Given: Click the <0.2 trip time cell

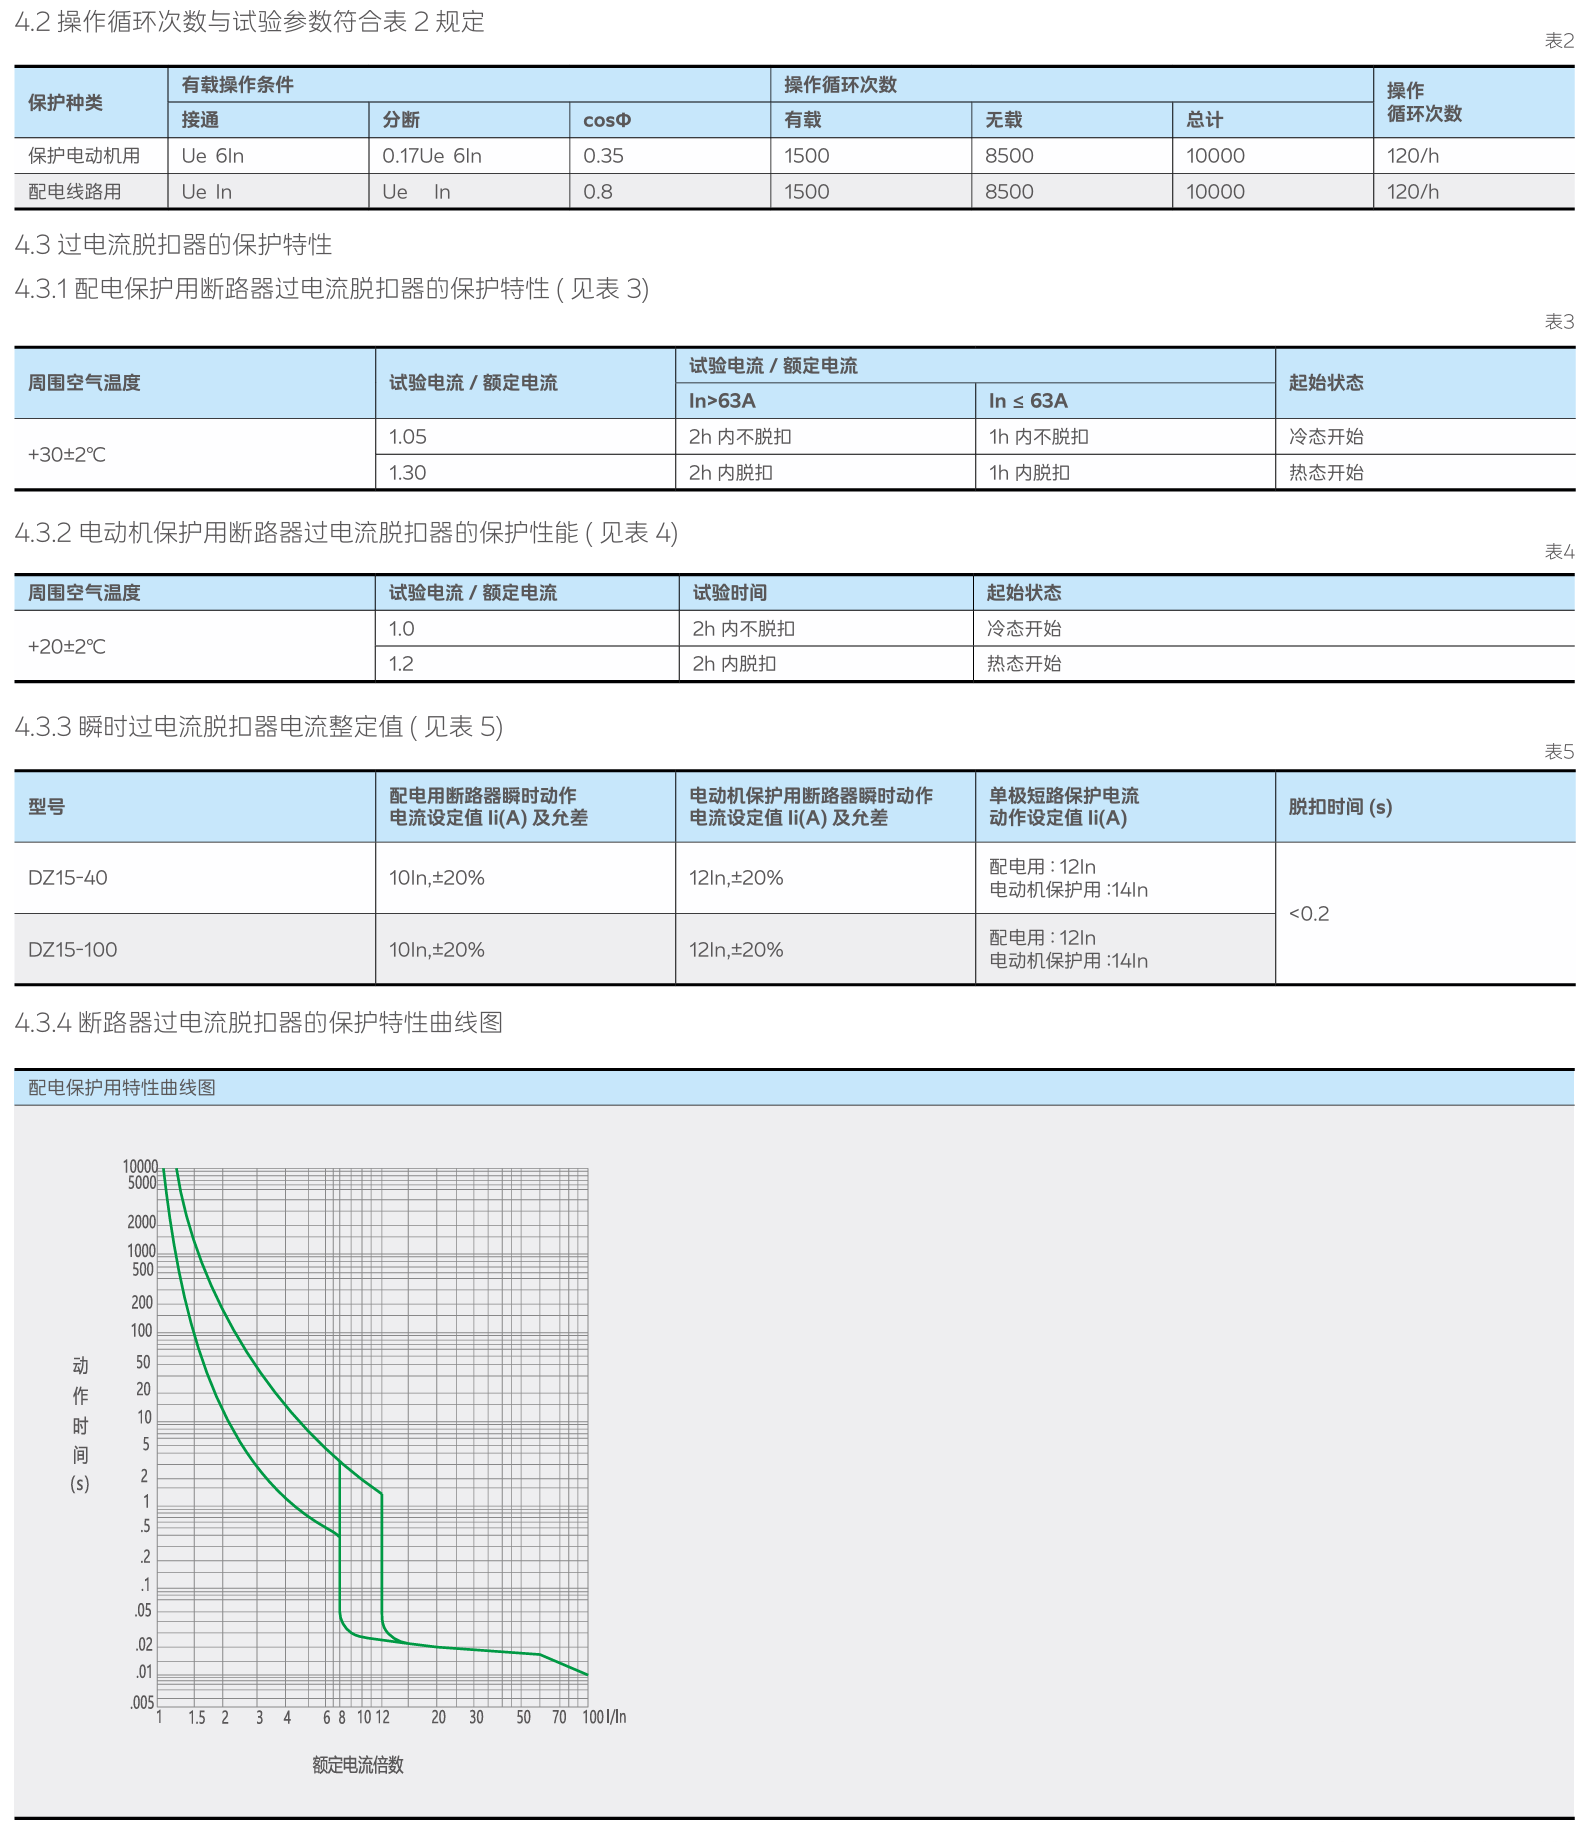Looking at the screenshot, I should (x=1309, y=914).
